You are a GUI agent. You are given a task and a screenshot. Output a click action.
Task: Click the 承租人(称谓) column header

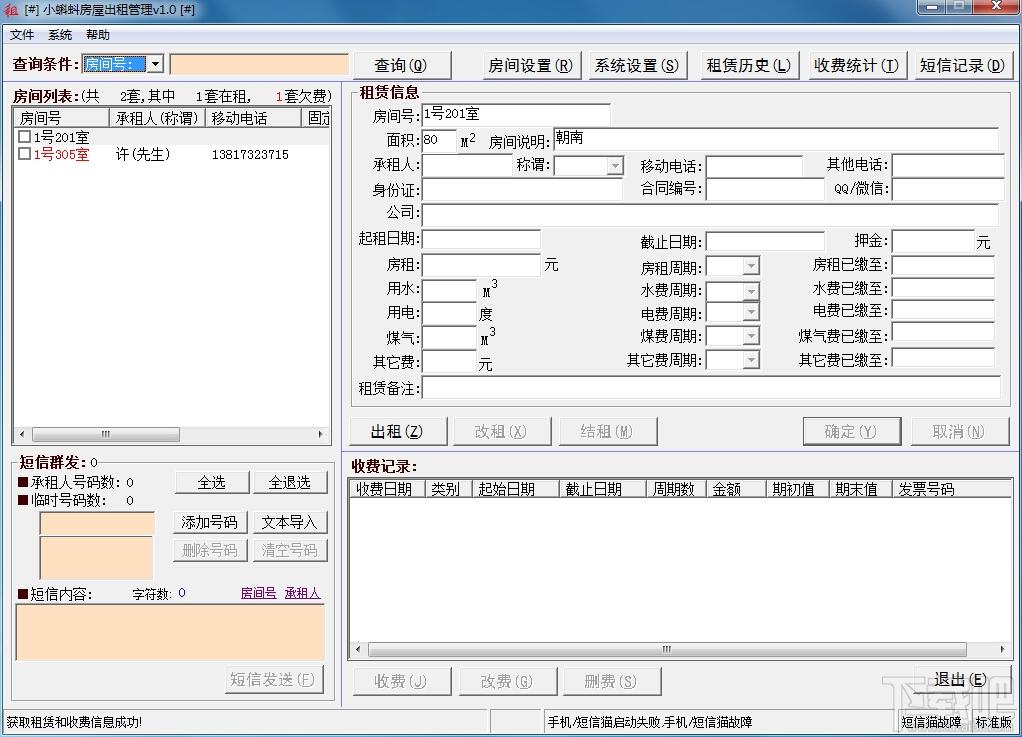pos(157,118)
